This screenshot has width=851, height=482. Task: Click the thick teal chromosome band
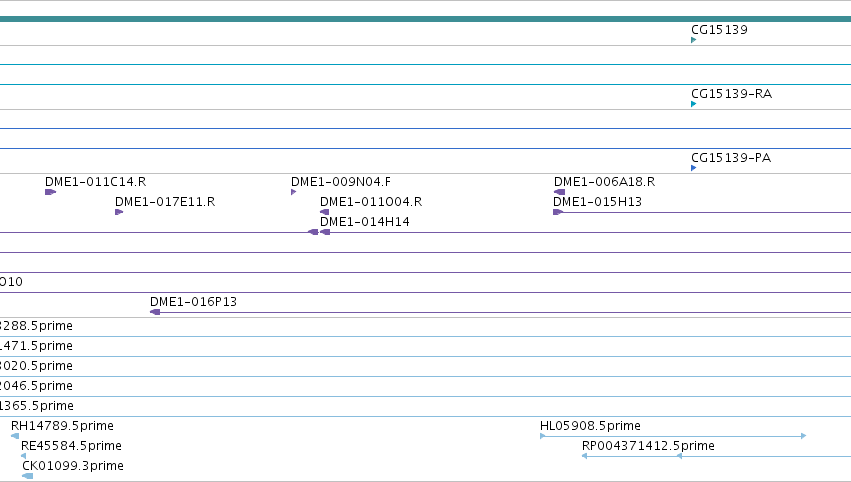click(x=426, y=19)
